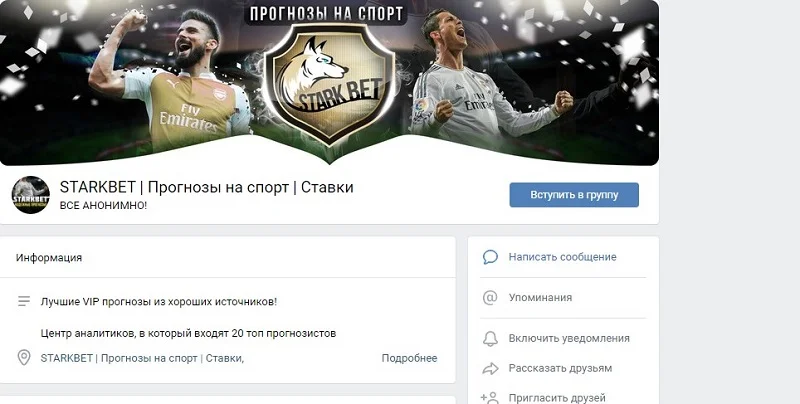Click the invite friends person icon
Viewport: 800px width, 404px height.
click(490, 397)
